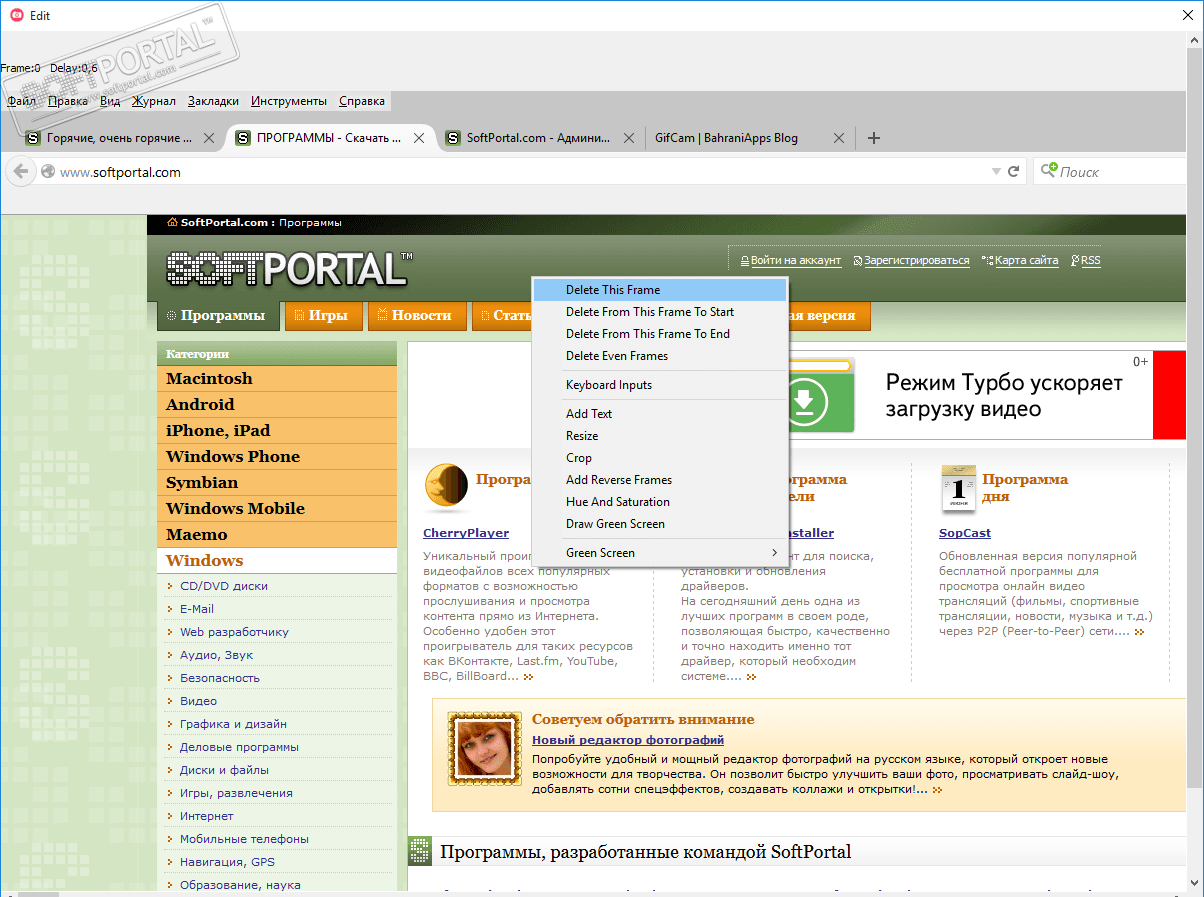Open a new tab with plus icon
1204x897 pixels.
click(x=874, y=138)
